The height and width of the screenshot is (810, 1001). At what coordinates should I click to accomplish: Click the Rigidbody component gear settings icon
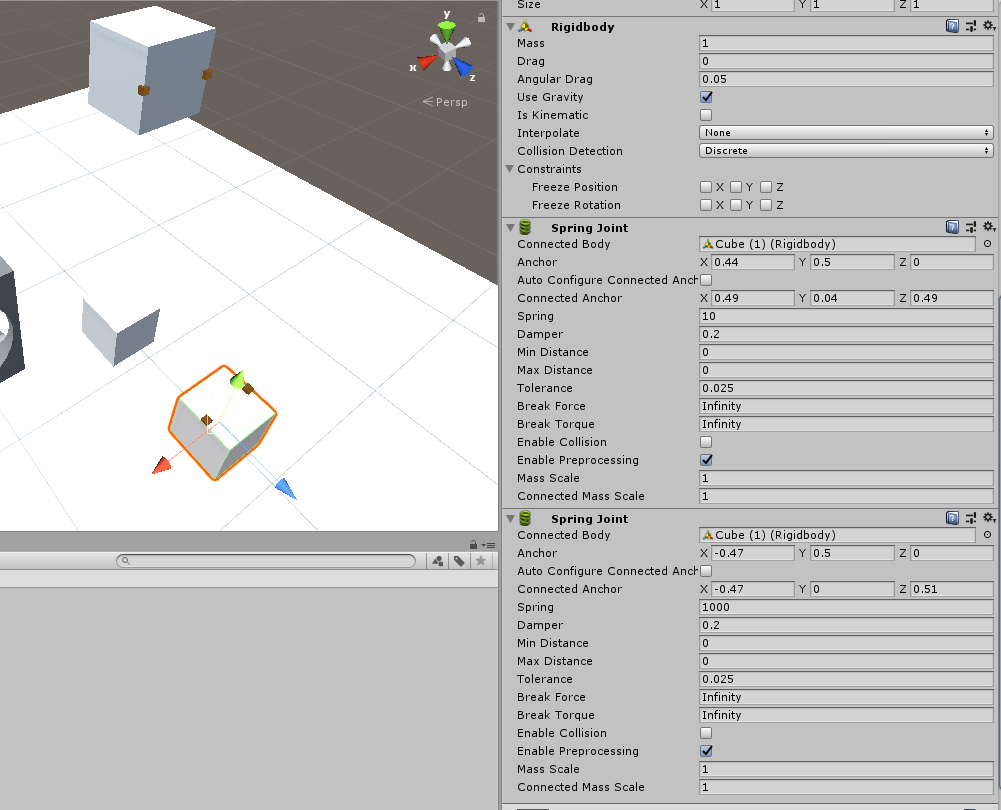point(988,27)
